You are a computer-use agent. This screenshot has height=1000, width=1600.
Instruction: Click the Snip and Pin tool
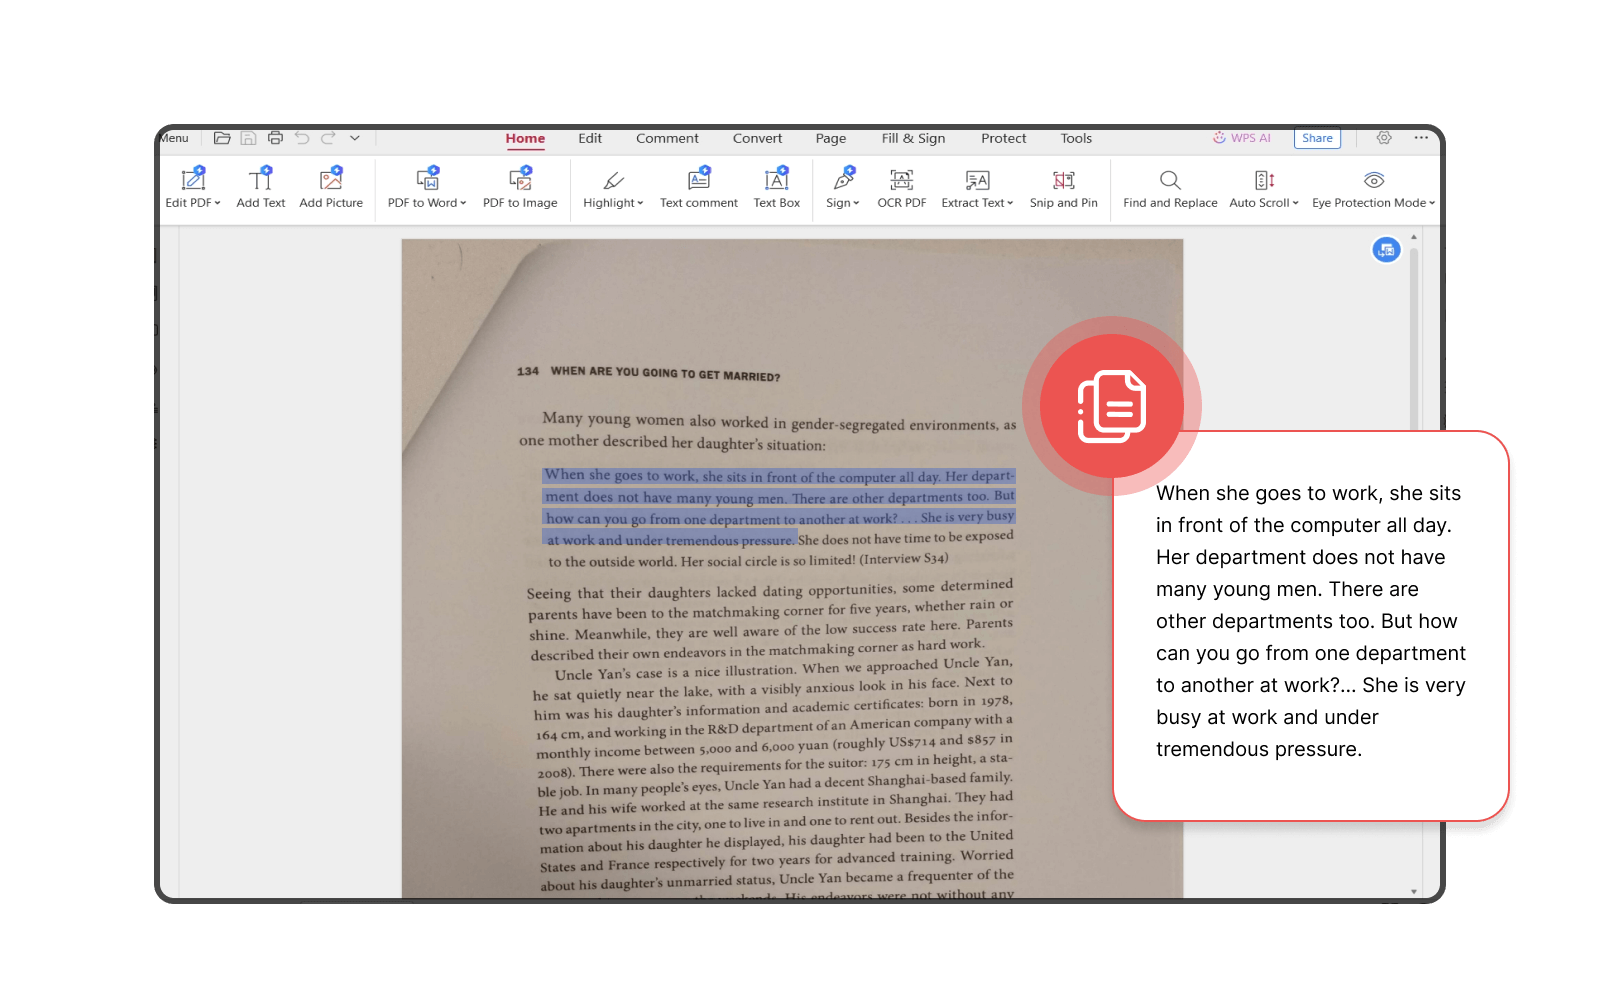(1063, 188)
